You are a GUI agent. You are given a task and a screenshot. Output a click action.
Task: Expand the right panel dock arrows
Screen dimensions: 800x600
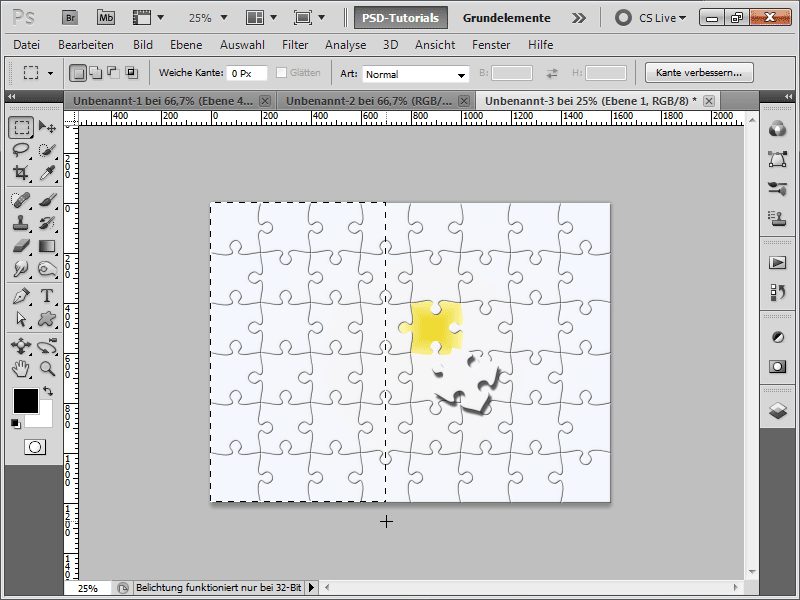pos(789,96)
